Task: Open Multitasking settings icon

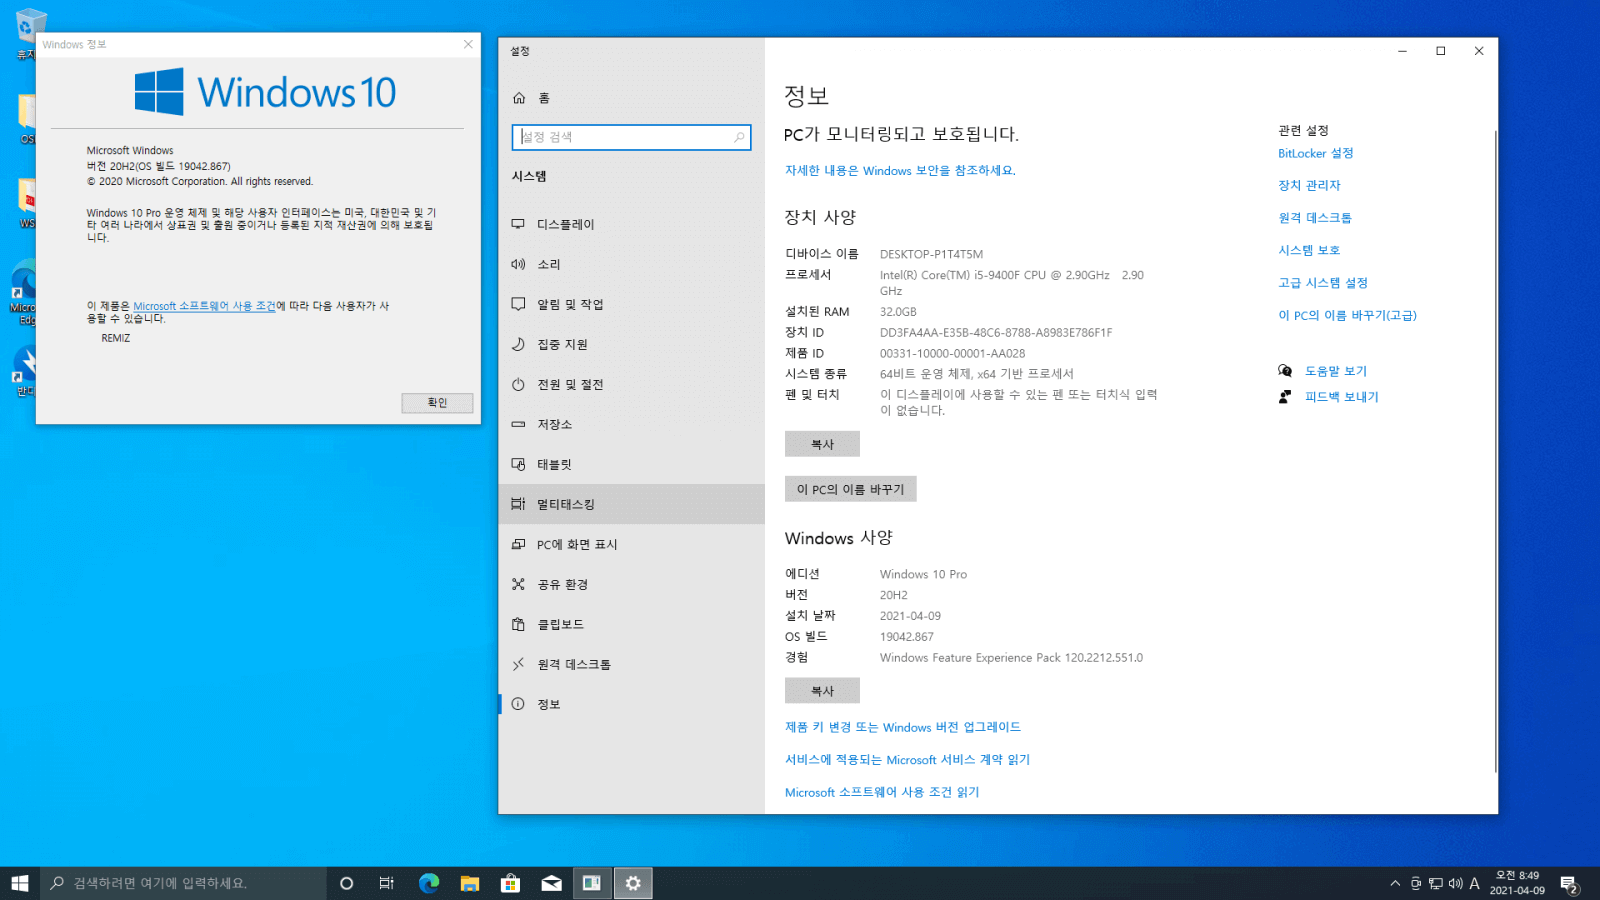Action: pyautogui.click(x=518, y=504)
